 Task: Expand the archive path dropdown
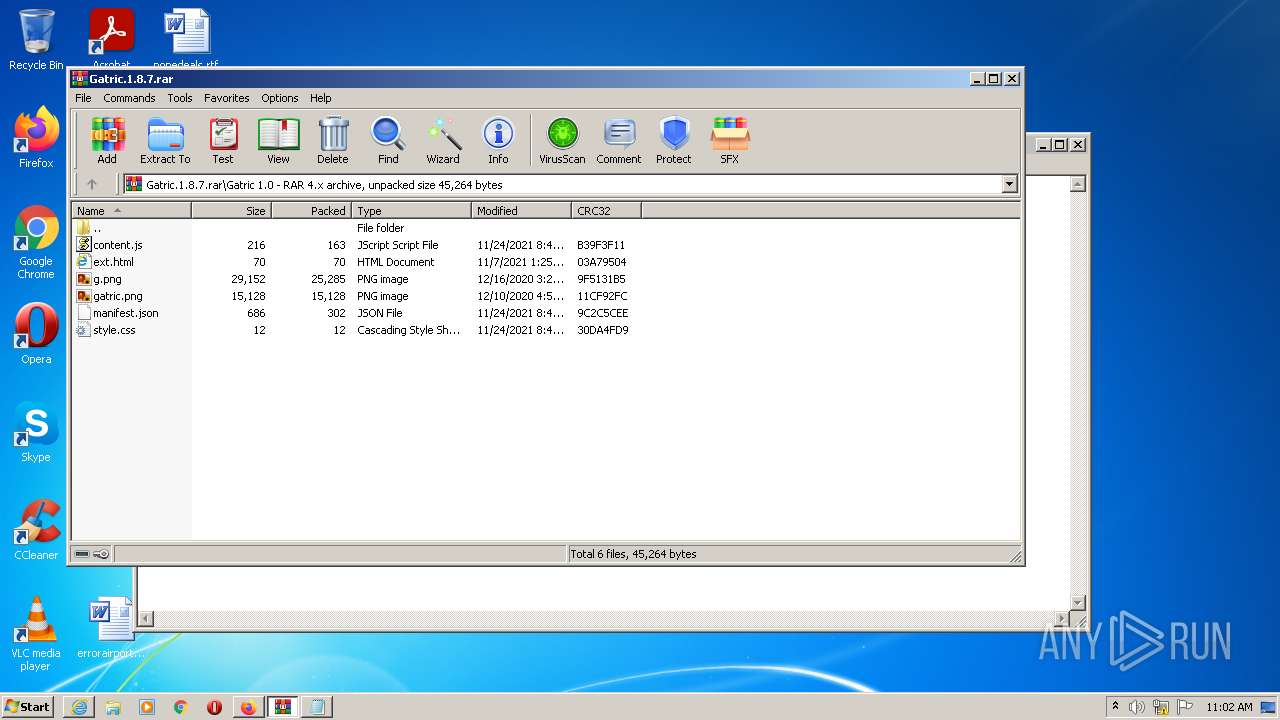pyautogui.click(x=1009, y=184)
